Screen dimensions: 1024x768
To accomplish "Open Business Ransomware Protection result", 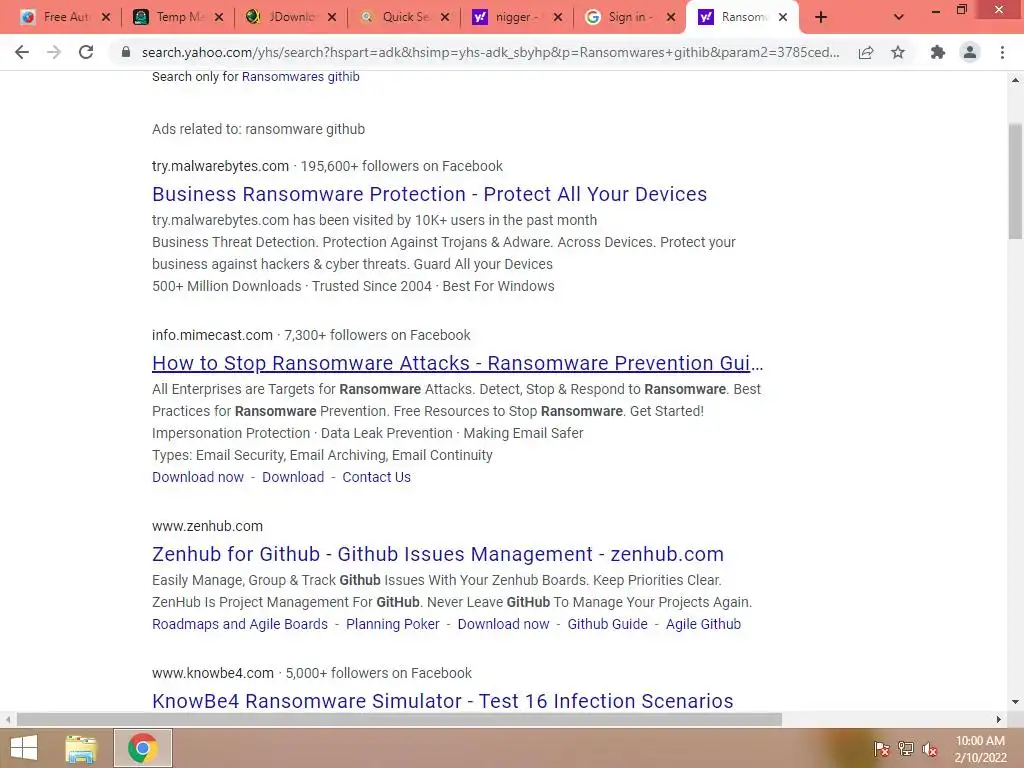I will pyautogui.click(x=429, y=194).
